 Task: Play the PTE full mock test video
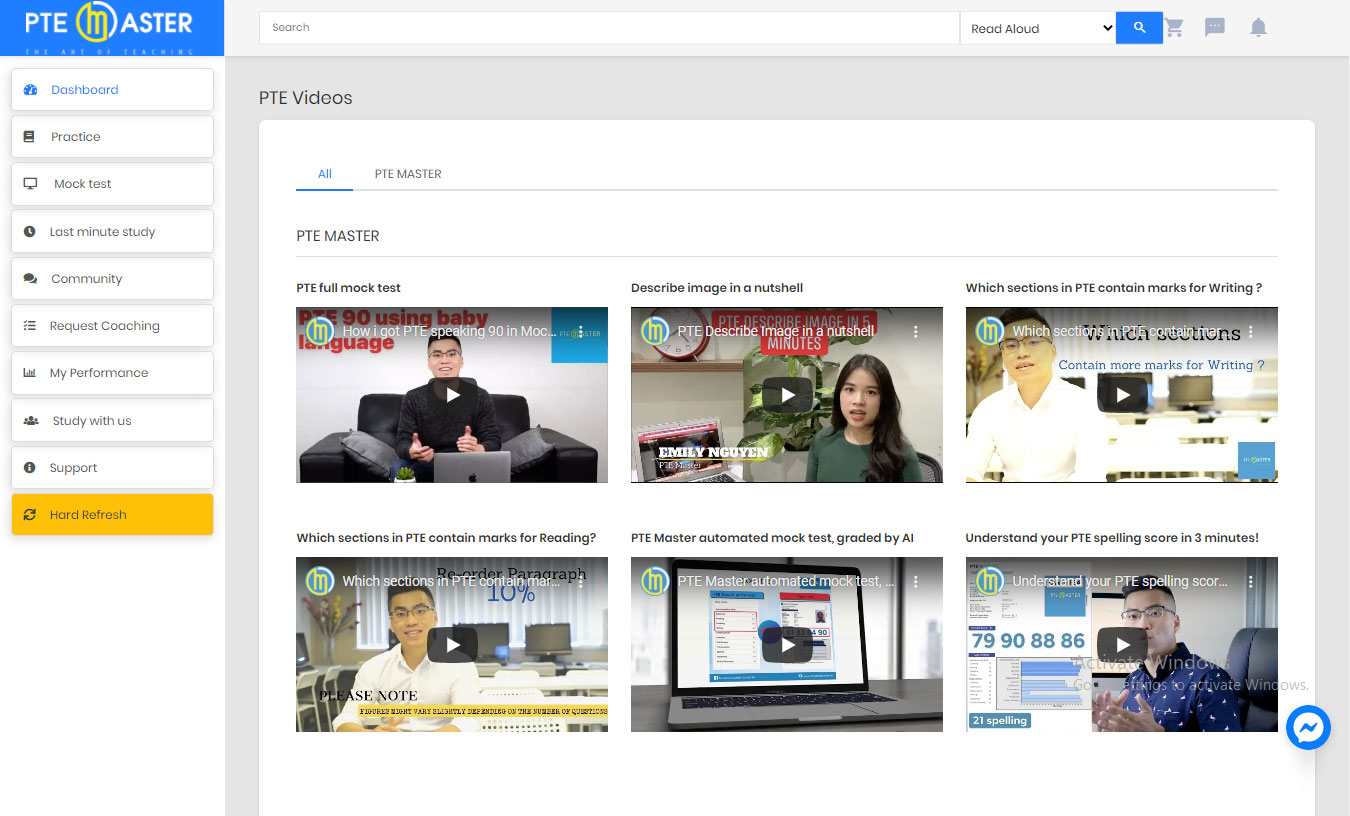point(452,395)
